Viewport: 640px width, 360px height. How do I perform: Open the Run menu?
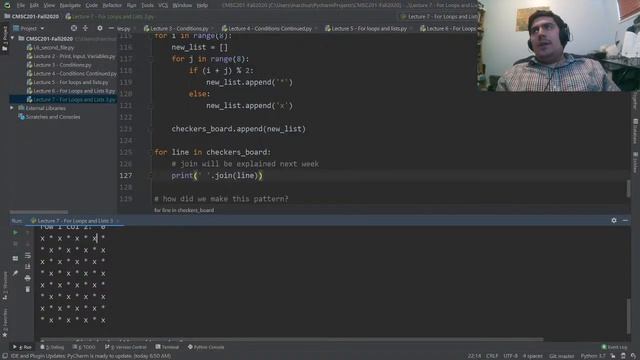(x=131, y=5)
